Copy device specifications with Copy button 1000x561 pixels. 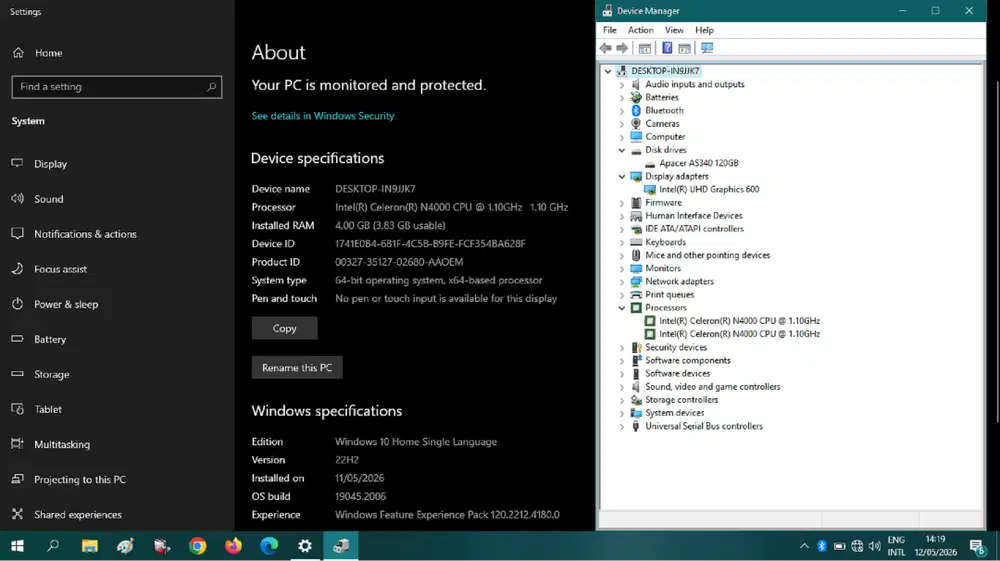tap(284, 328)
